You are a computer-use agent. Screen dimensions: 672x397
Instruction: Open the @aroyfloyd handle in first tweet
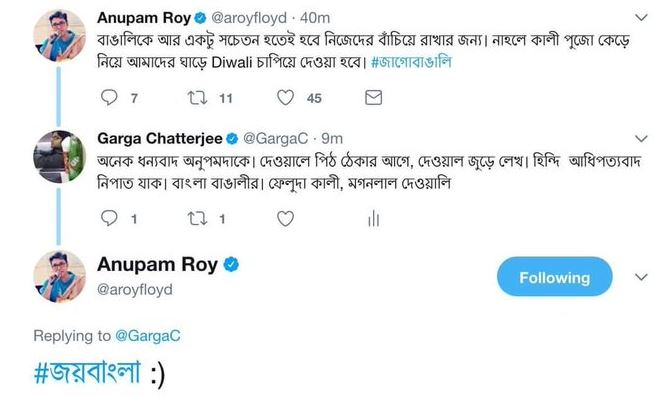[x=249, y=18]
